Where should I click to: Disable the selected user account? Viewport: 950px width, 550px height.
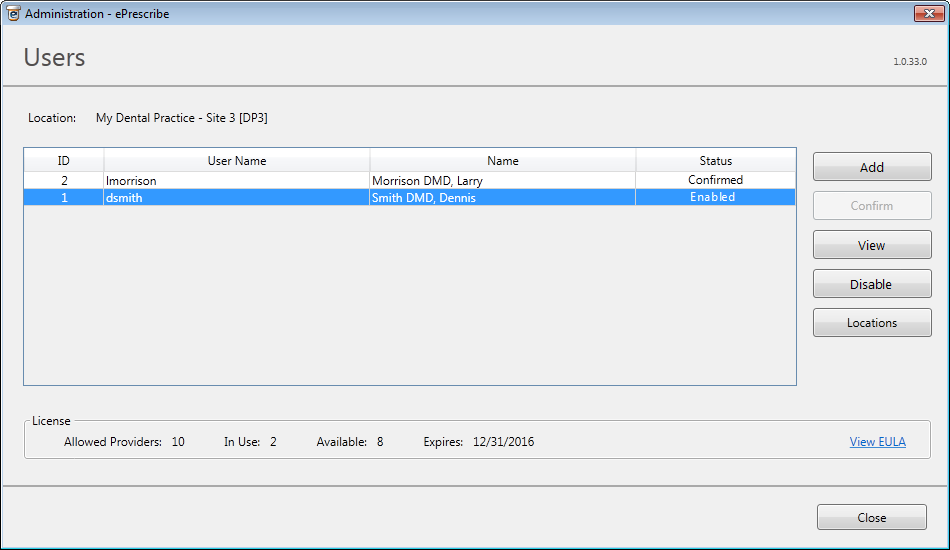[x=871, y=284]
